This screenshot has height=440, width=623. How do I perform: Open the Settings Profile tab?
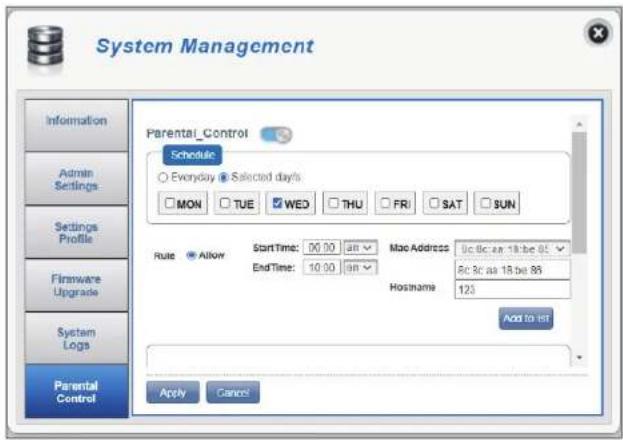pyautogui.click(x=76, y=233)
